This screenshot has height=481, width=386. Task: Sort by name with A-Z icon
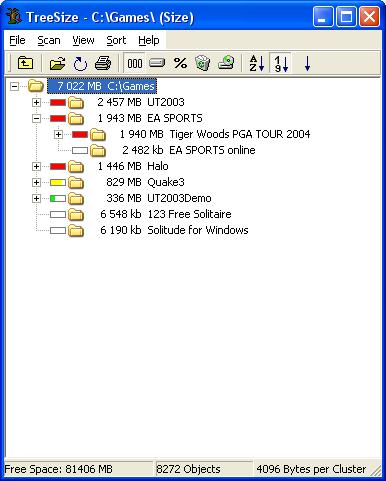[x=257, y=63]
